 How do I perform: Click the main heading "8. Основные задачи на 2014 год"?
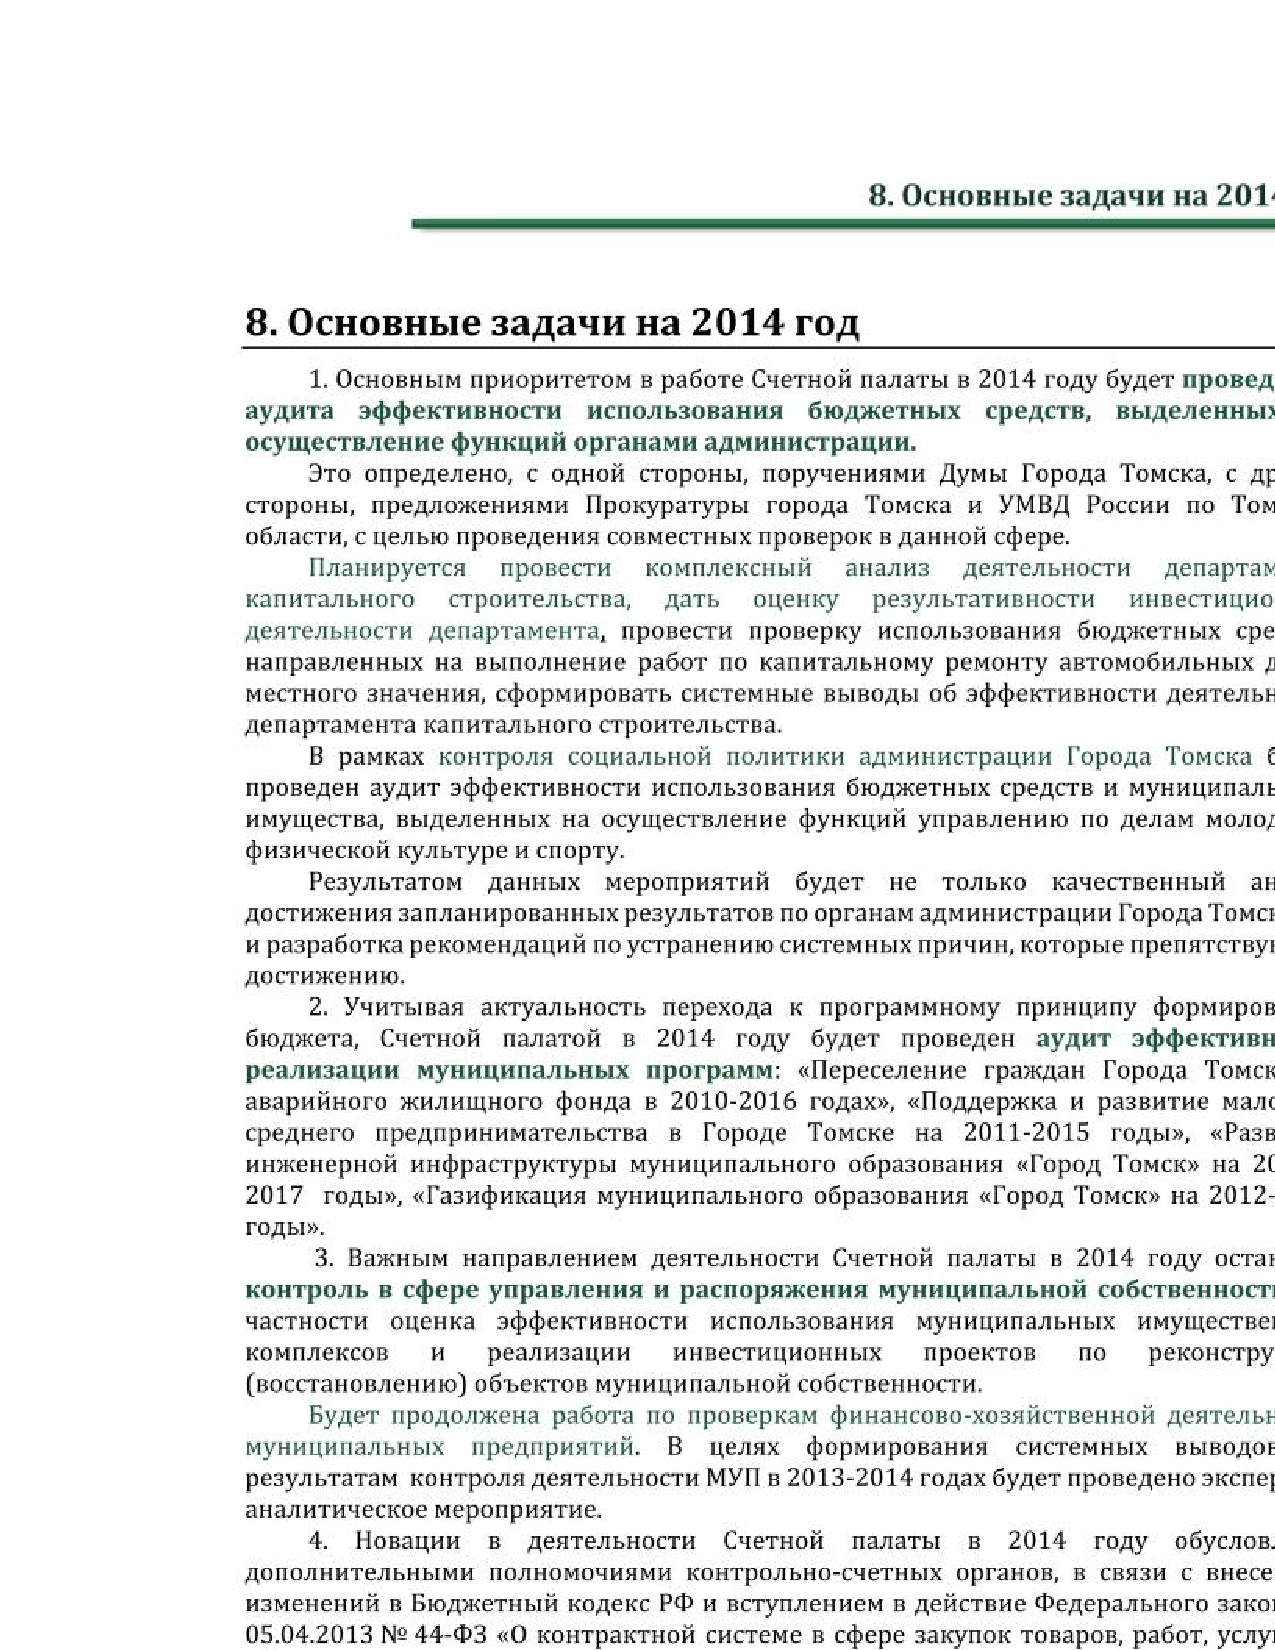point(552,323)
